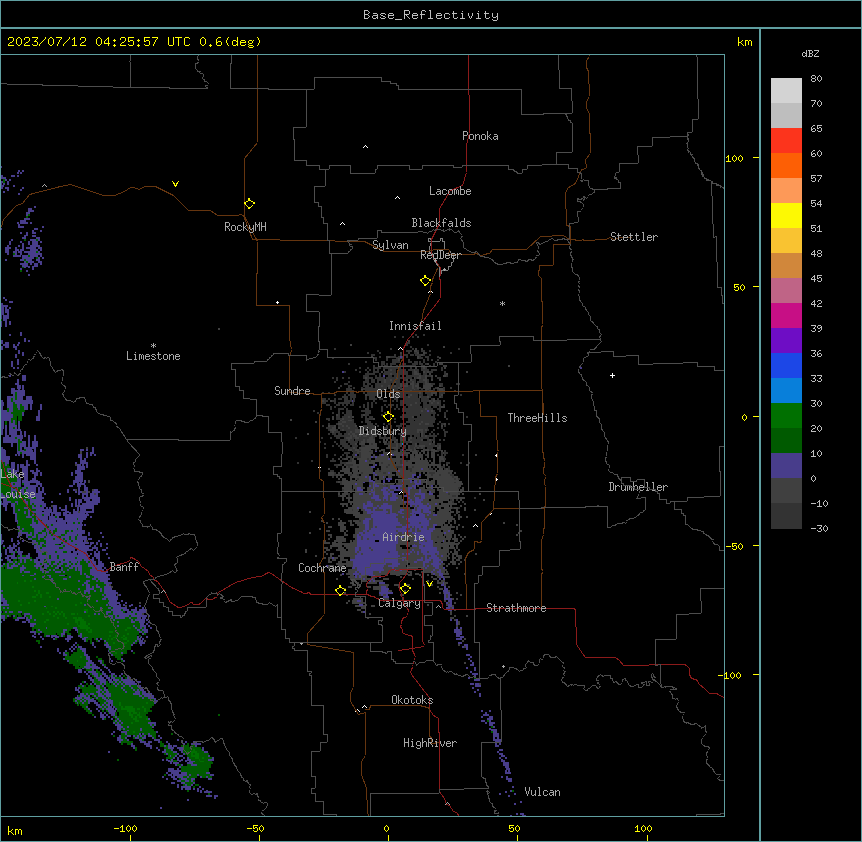862x842 pixels.
Task: Click the yellow diamond marker between Olds and Didsbury
Action: point(388,417)
